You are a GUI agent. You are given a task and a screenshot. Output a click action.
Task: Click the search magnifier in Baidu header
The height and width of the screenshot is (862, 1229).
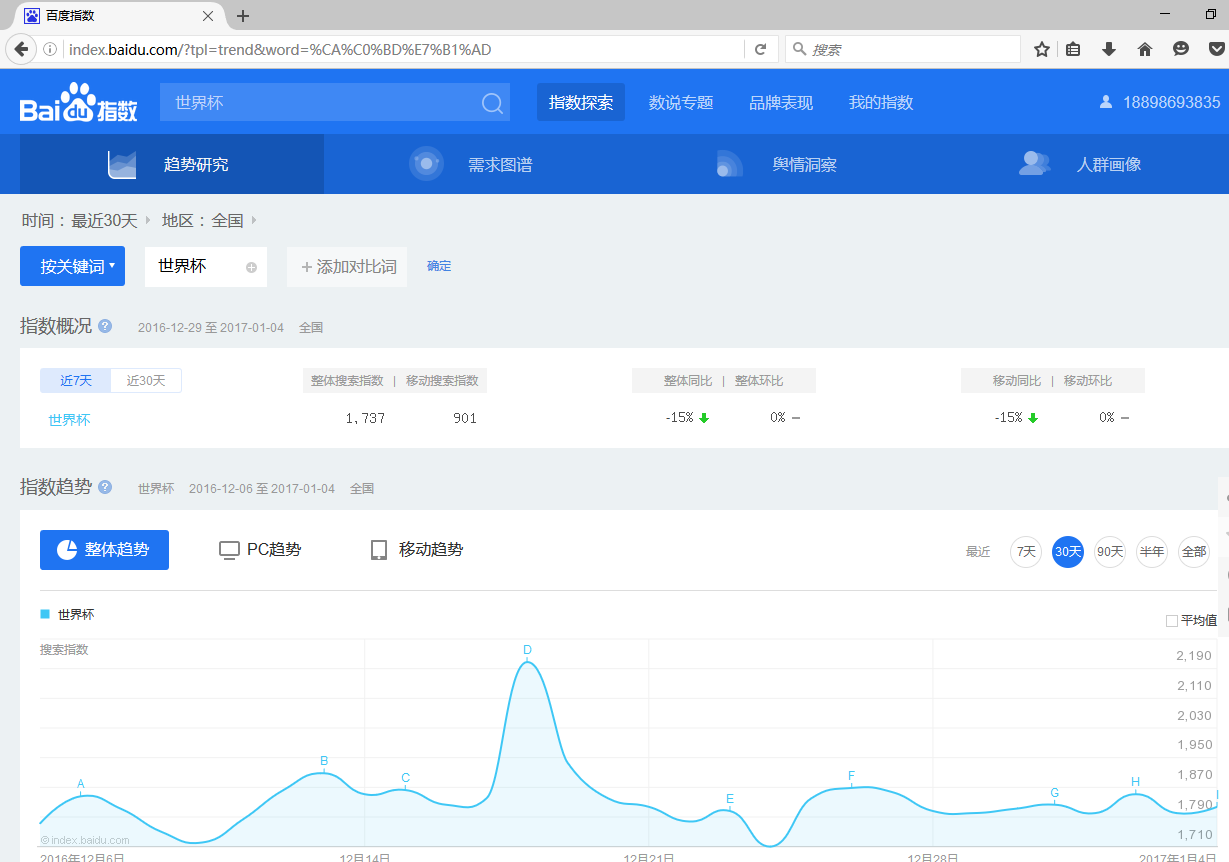click(492, 103)
